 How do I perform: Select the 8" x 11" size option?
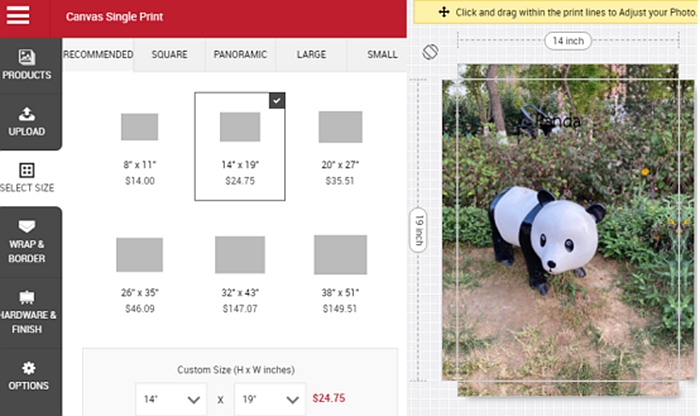pos(140,147)
